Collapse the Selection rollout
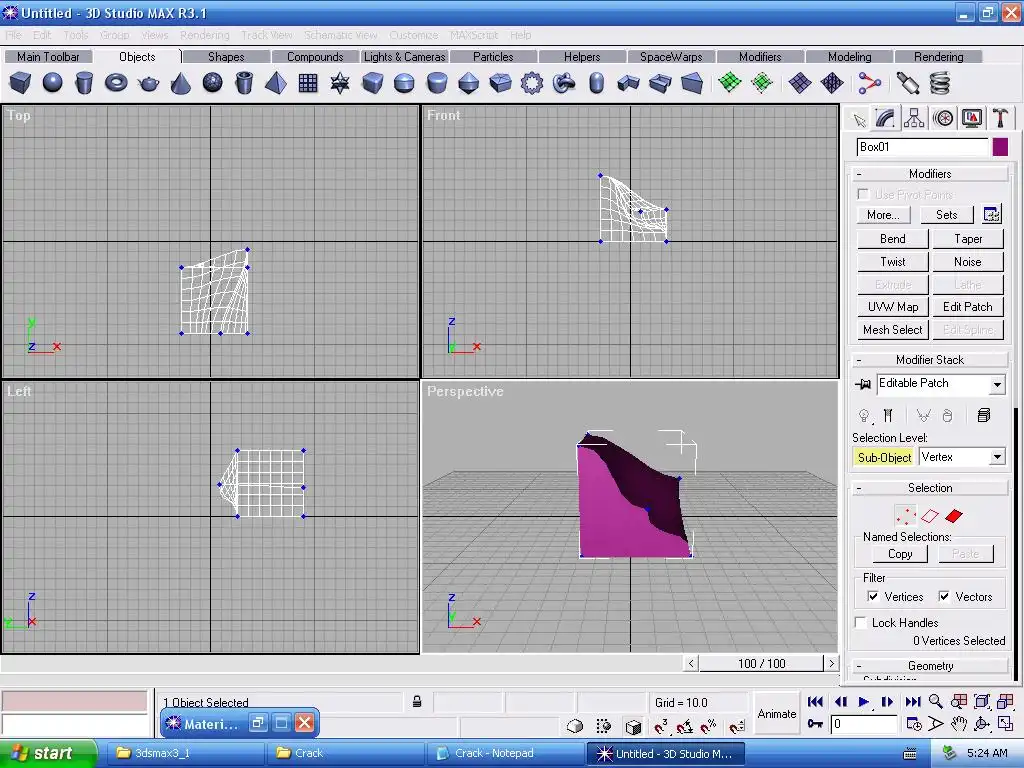Image resolution: width=1024 pixels, height=768 pixels. (930, 488)
